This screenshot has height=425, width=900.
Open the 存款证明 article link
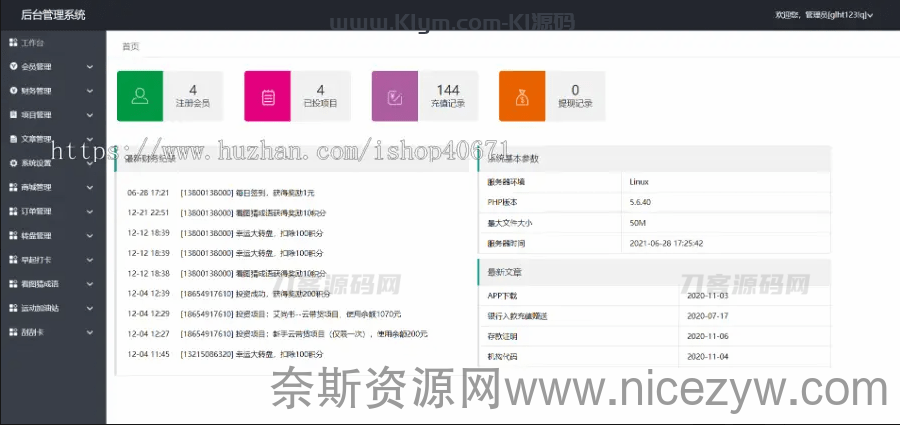tap(502, 336)
